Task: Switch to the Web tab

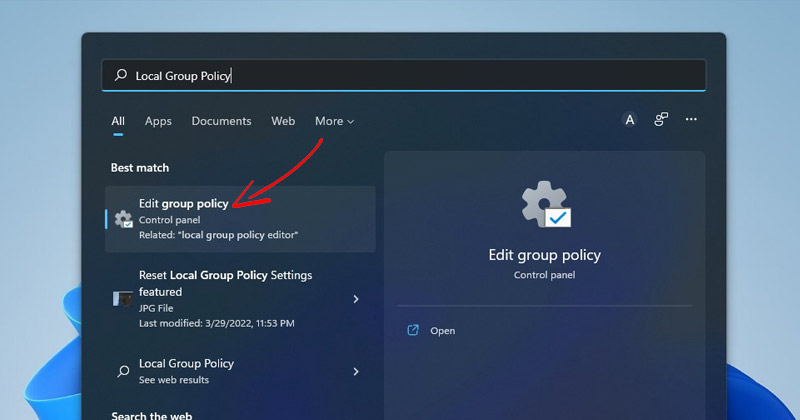Action: point(283,121)
